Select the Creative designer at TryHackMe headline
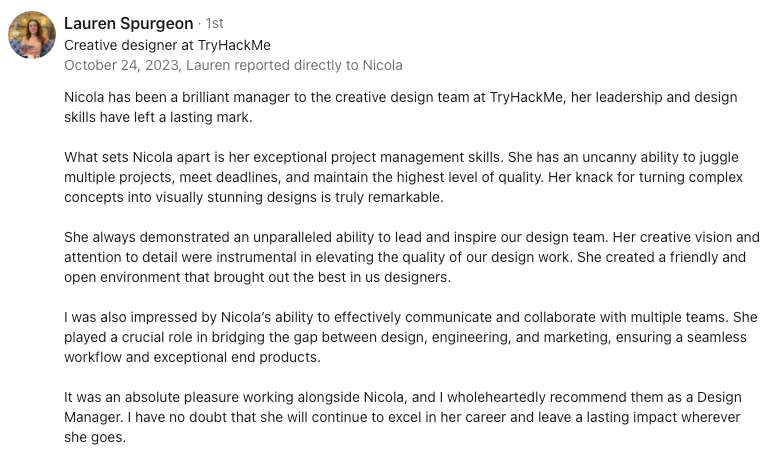The image size is (779, 454). (167, 45)
